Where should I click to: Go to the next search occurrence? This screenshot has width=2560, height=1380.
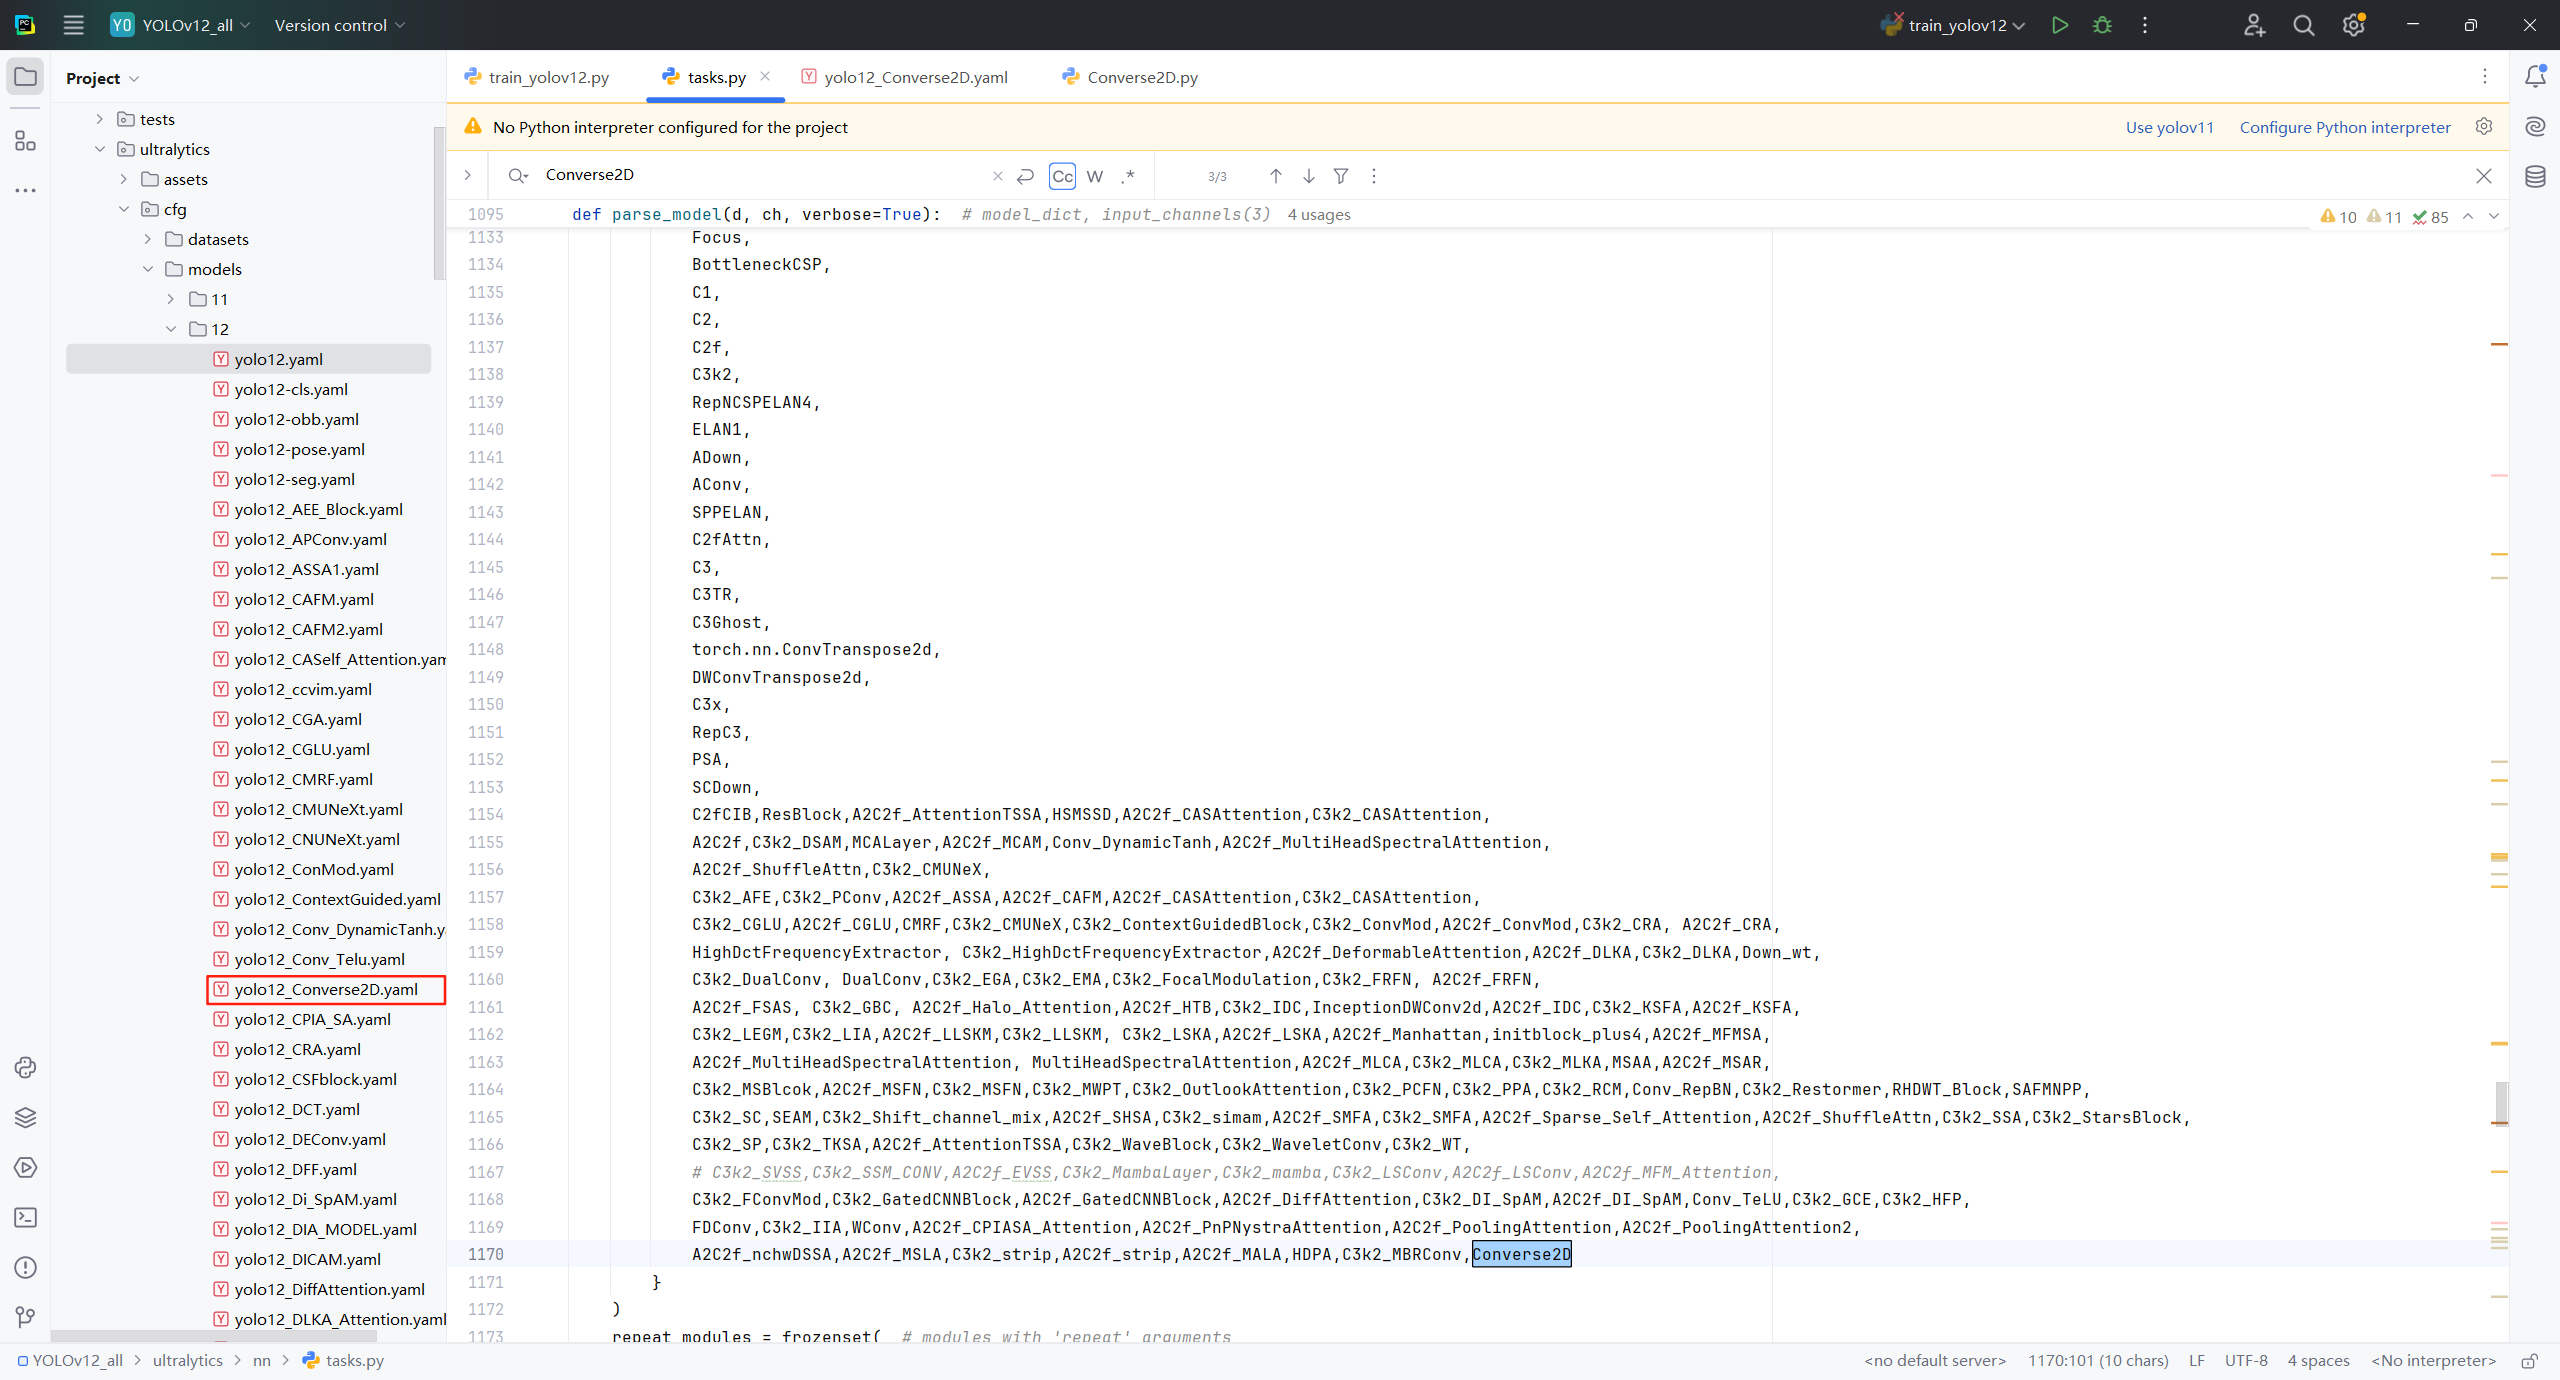[x=1308, y=176]
